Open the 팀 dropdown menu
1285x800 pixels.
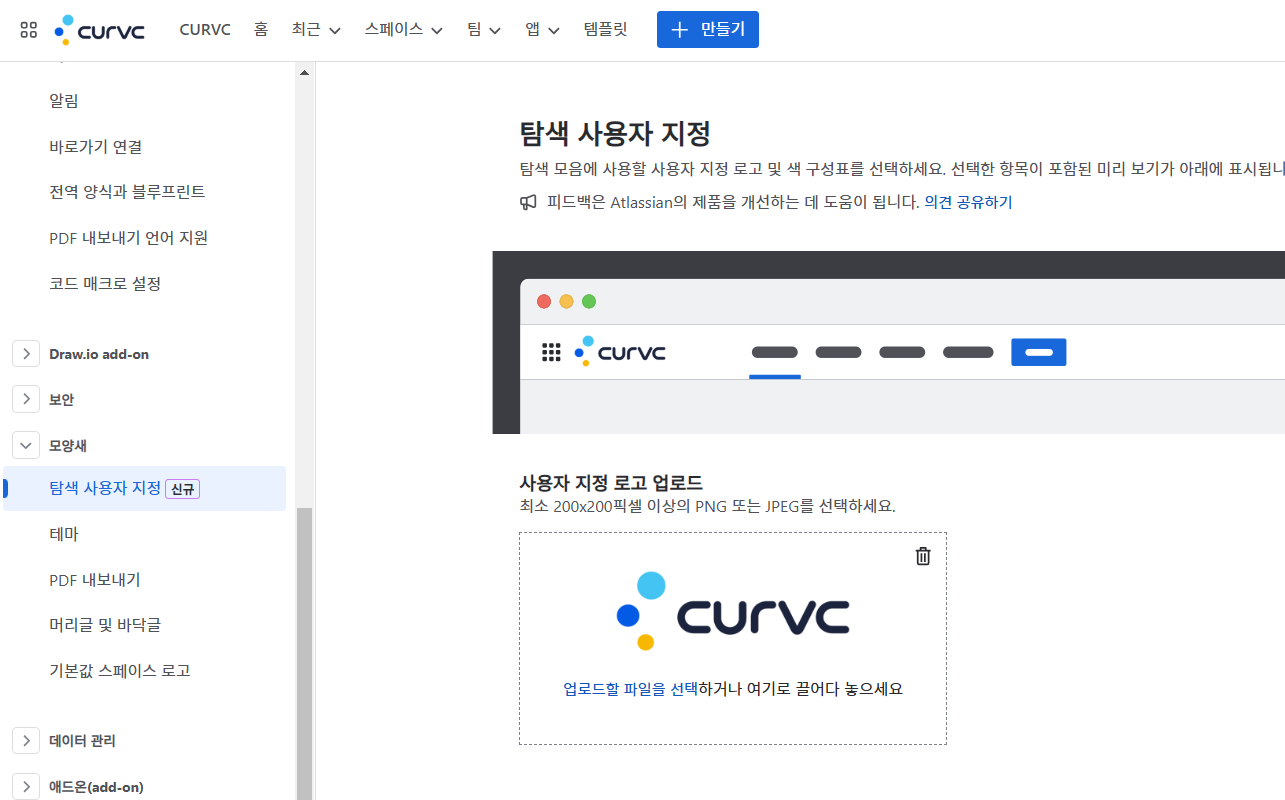point(484,30)
